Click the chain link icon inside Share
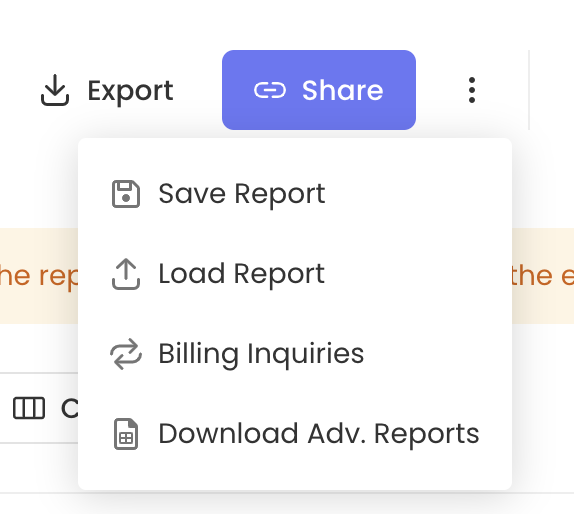The height and width of the screenshot is (514, 574). coord(270,90)
